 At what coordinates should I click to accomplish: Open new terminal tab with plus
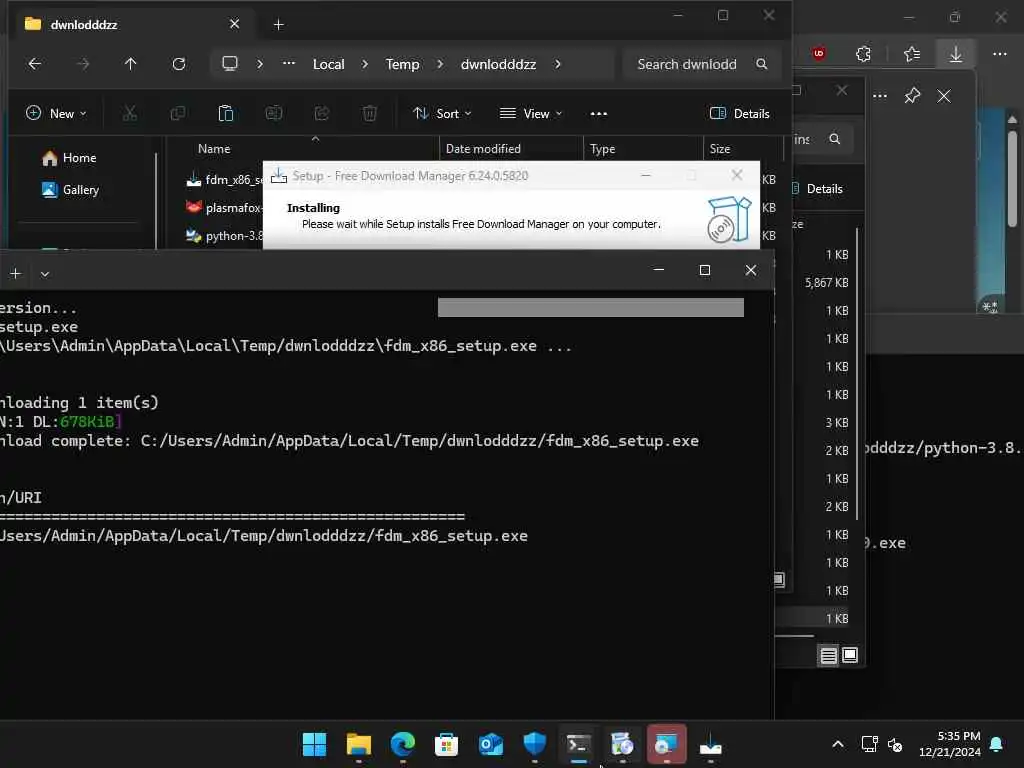tap(16, 274)
